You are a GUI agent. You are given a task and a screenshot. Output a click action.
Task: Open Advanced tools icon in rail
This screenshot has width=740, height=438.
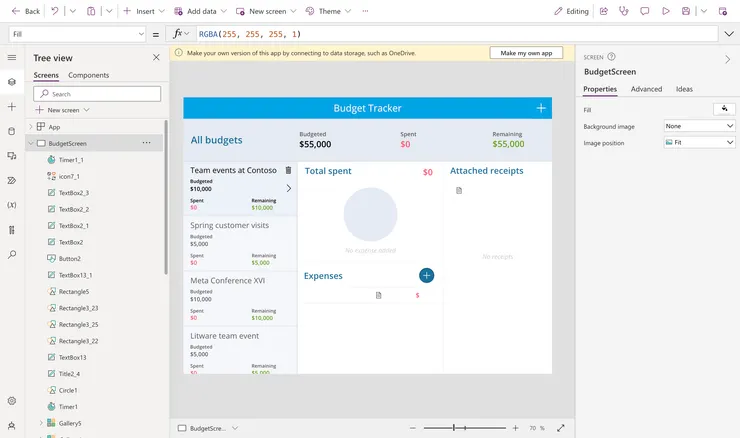point(12,230)
